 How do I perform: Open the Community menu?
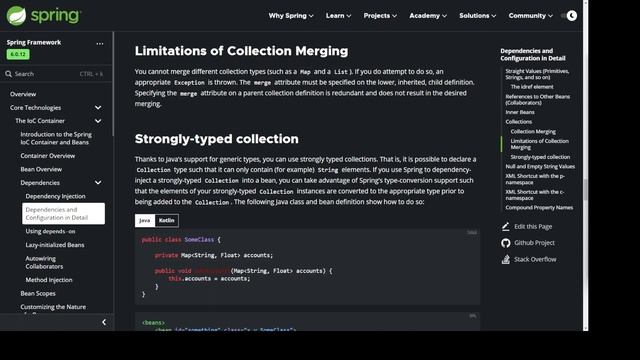[530, 16]
